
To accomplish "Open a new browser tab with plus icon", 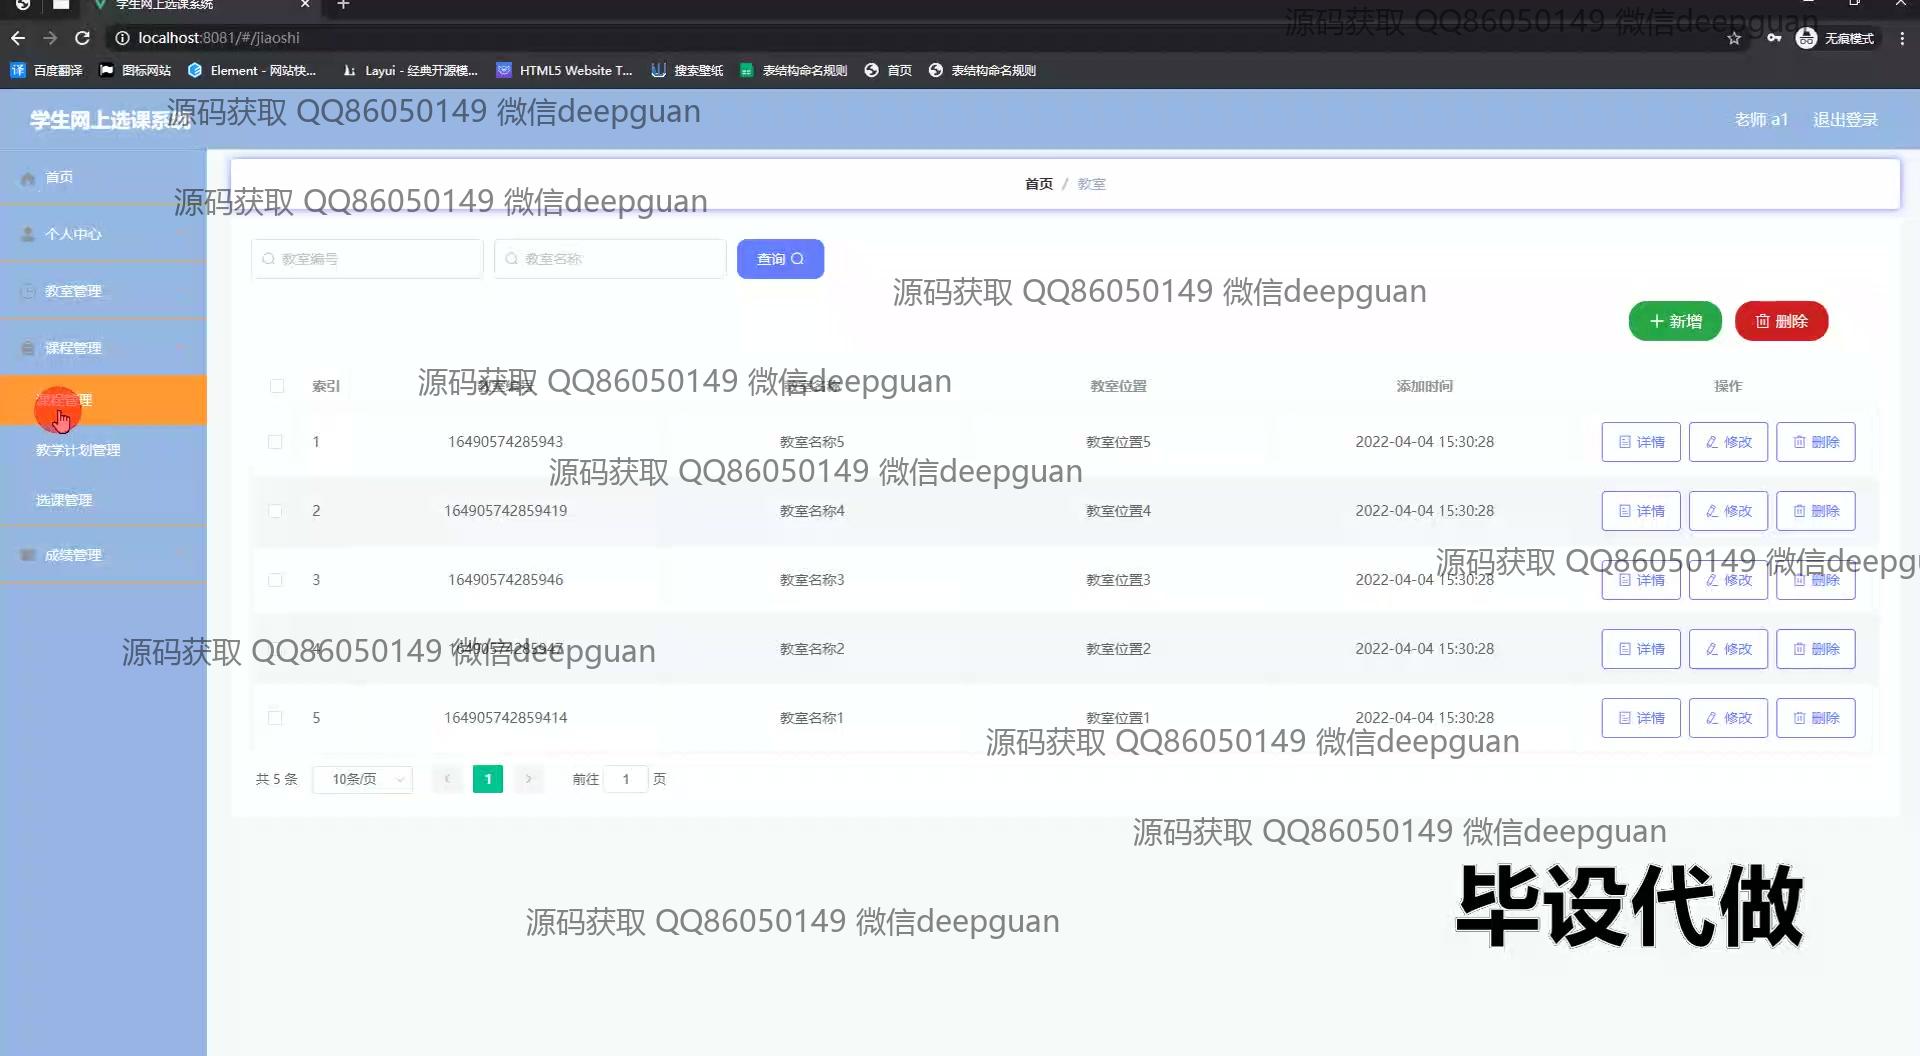I will 343,5.
